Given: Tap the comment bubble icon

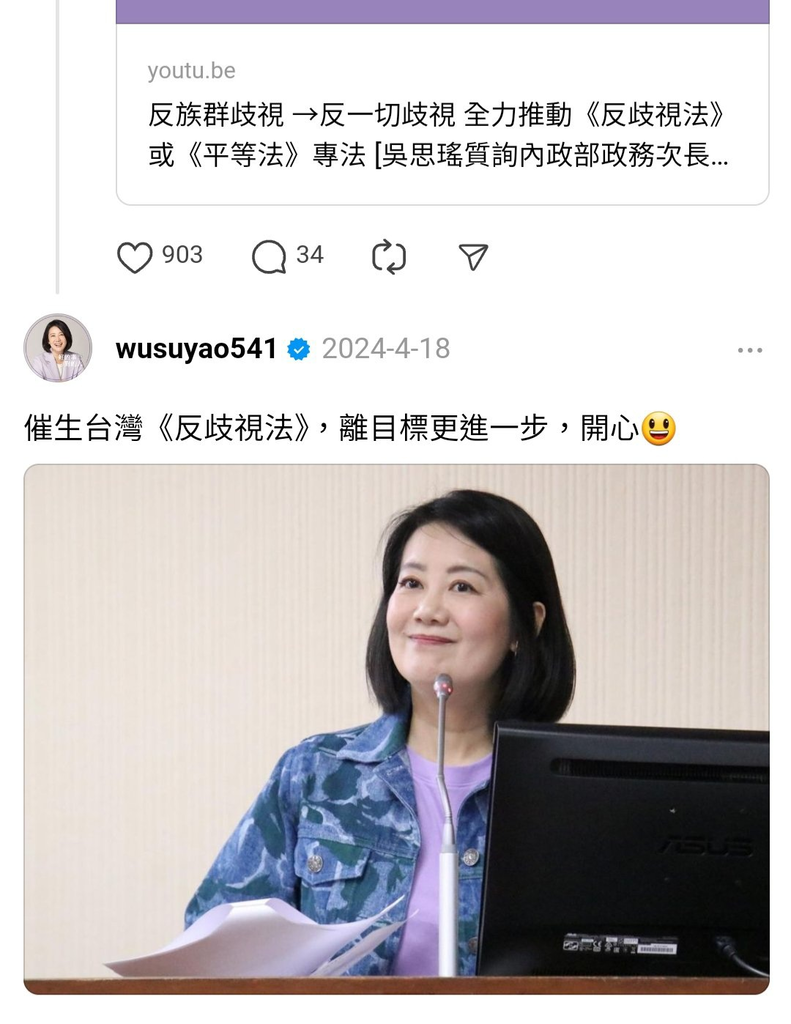Looking at the screenshot, I should [x=269, y=257].
